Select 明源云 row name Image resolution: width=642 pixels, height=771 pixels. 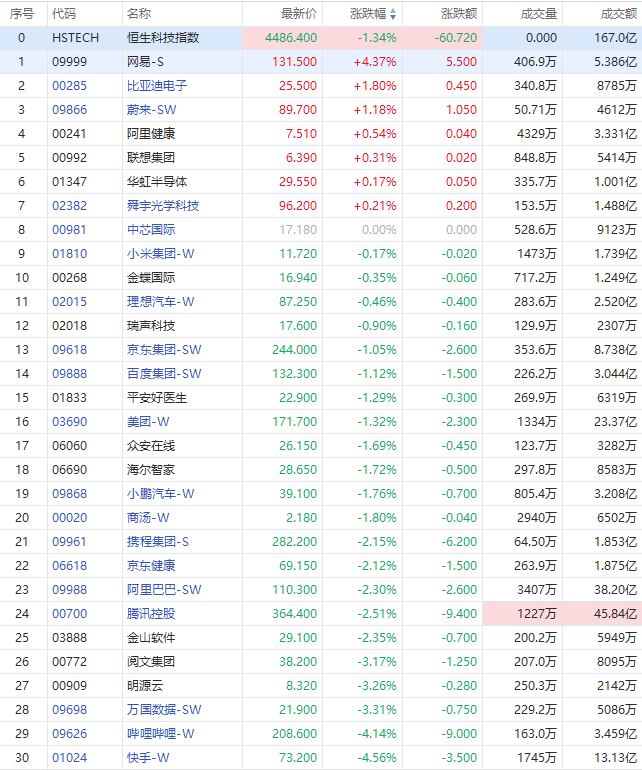pyautogui.click(x=145, y=685)
